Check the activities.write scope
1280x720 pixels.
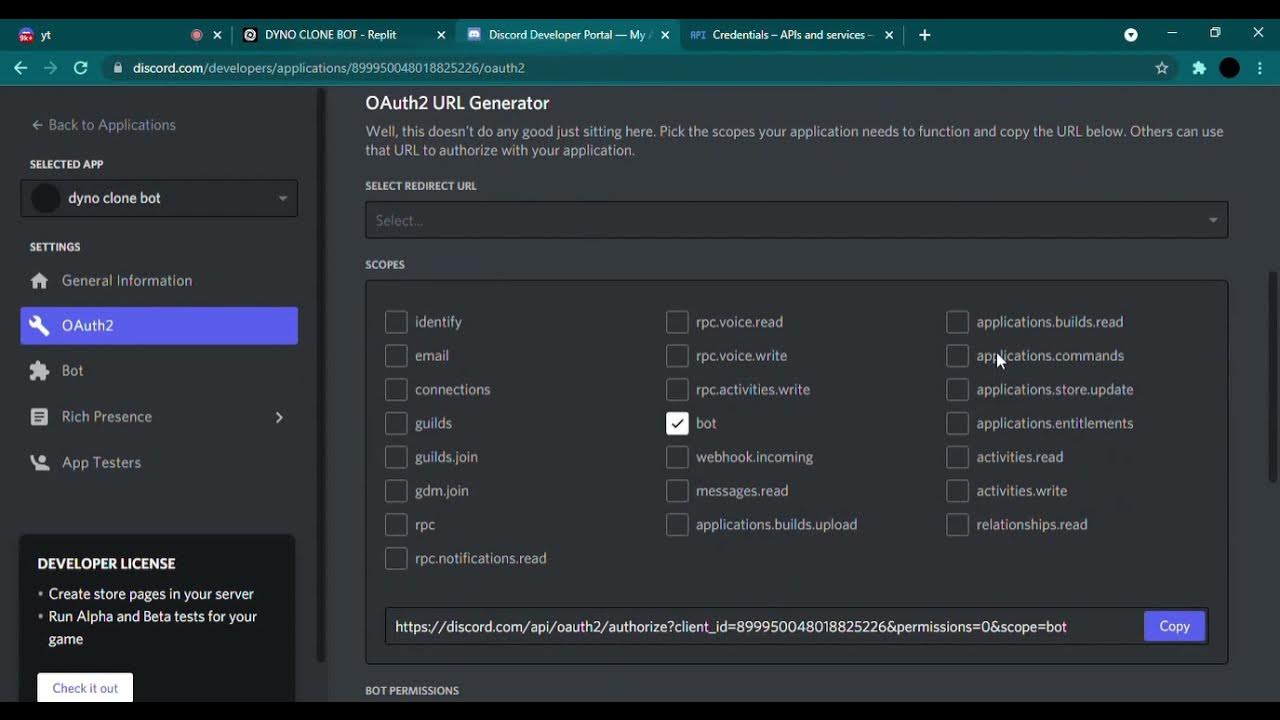point(957,491)
